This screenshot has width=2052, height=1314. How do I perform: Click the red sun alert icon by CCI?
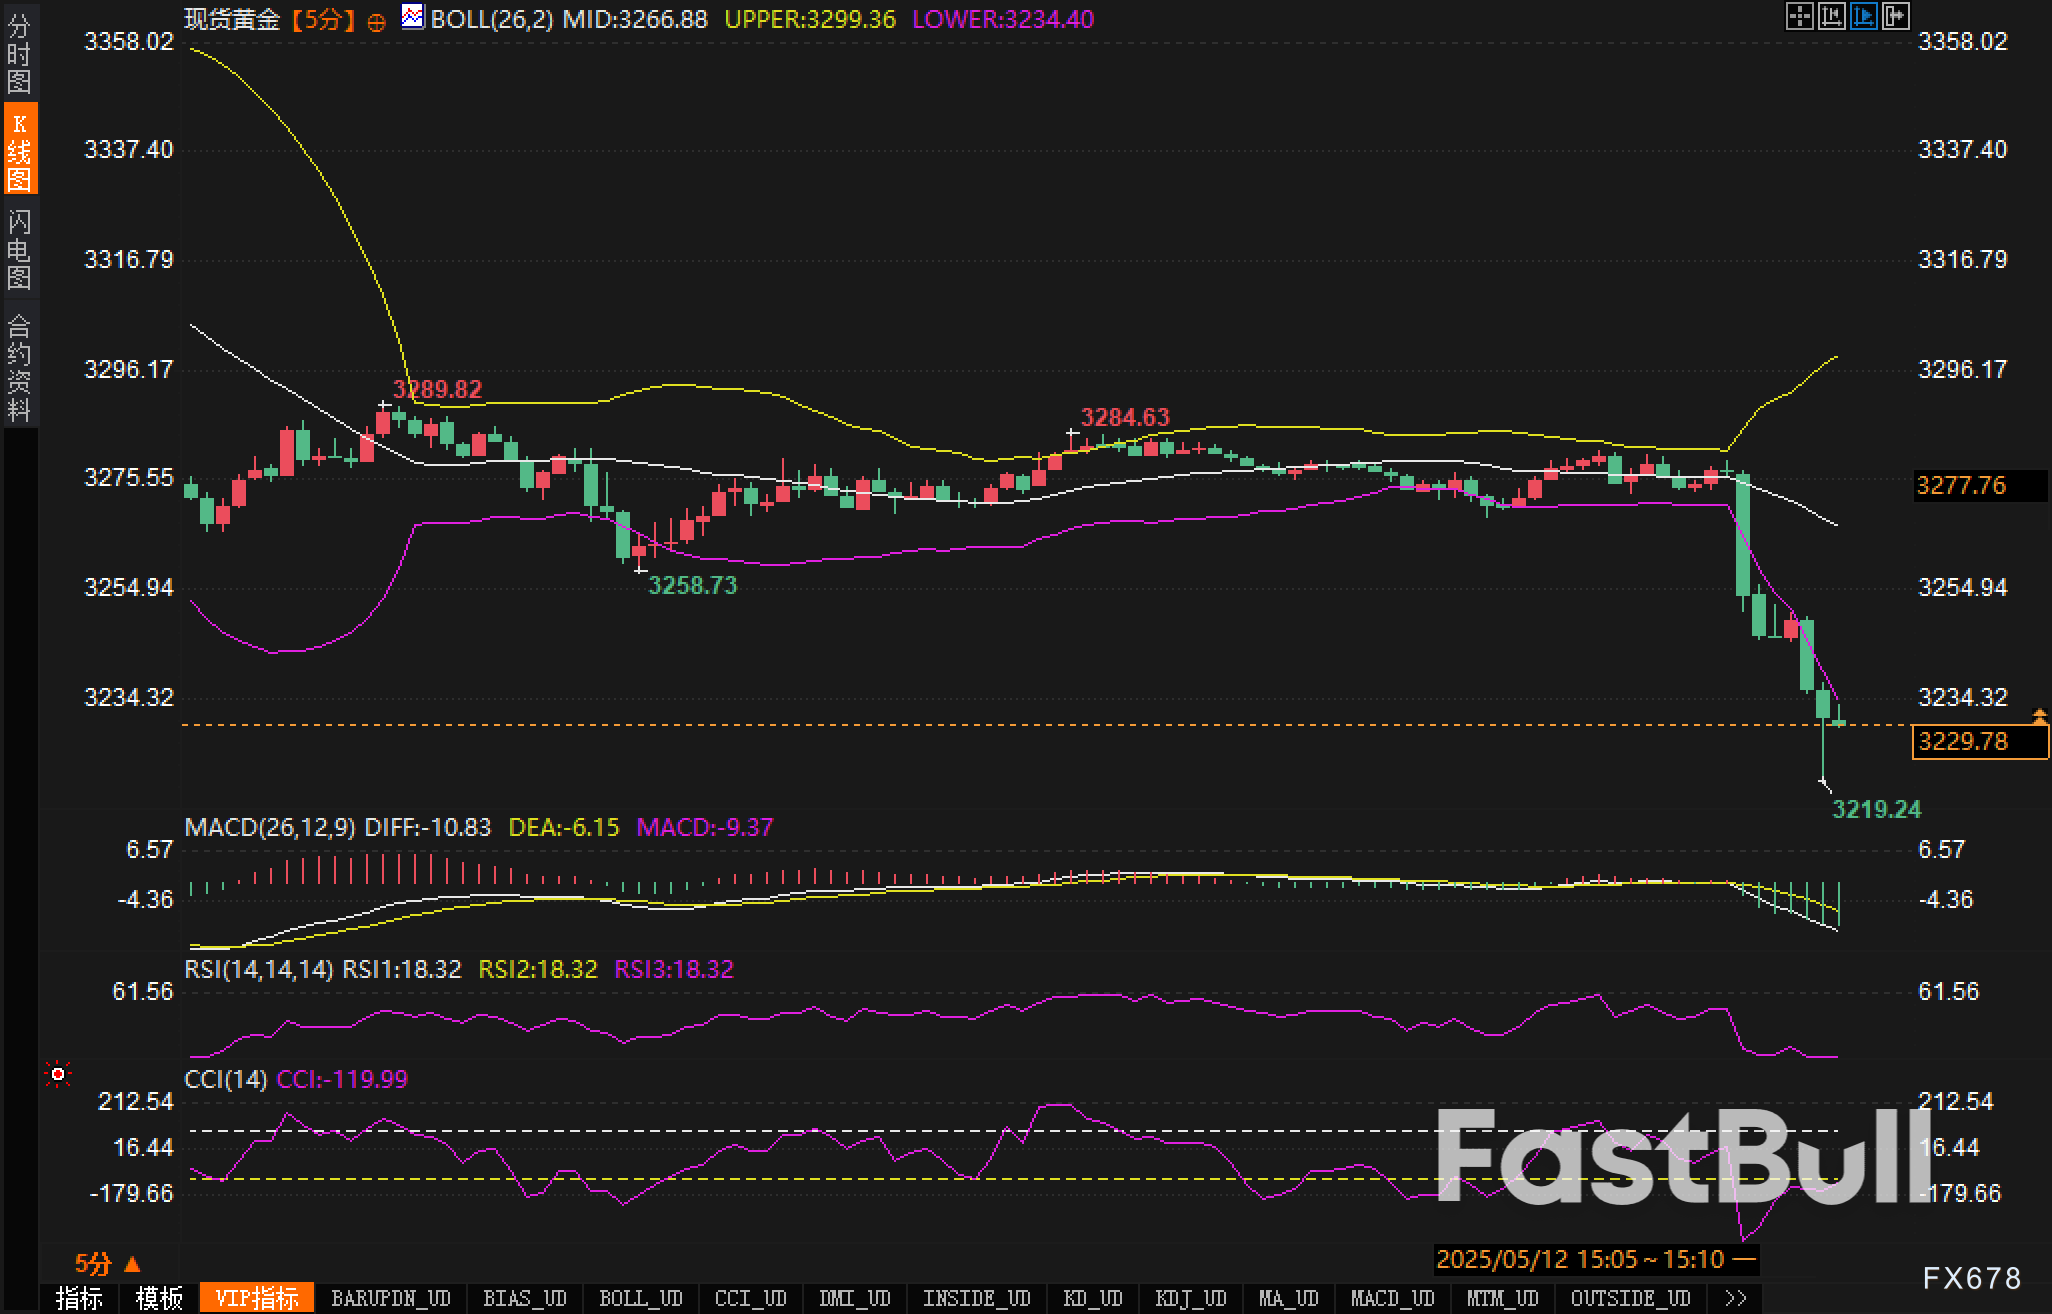(58, 1074)
